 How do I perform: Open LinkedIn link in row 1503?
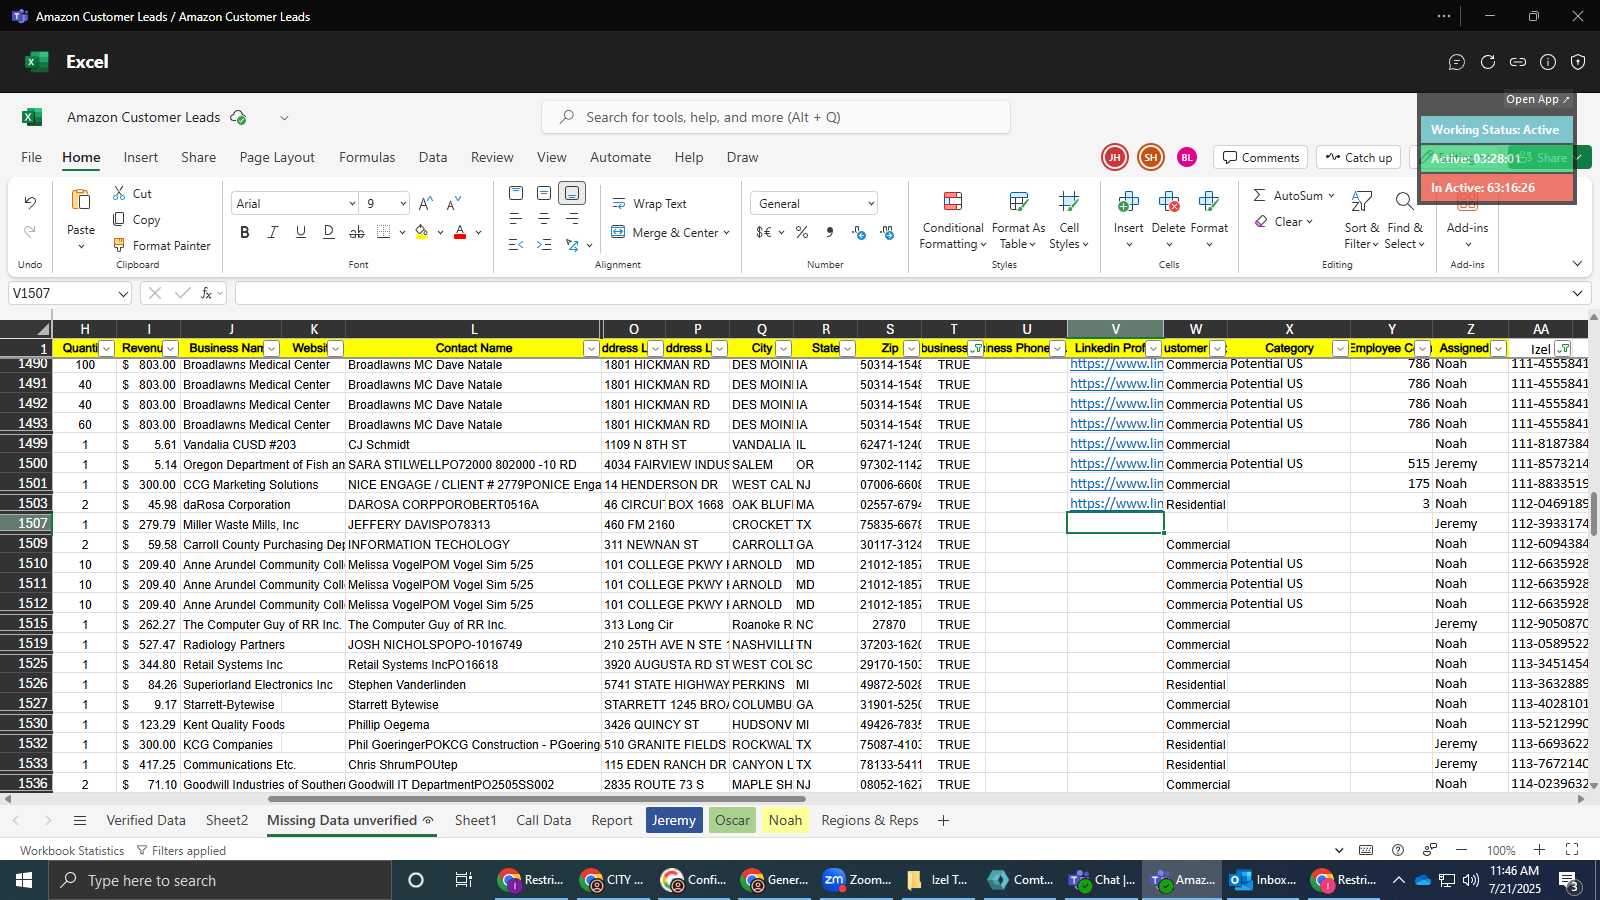(1116, 504)
